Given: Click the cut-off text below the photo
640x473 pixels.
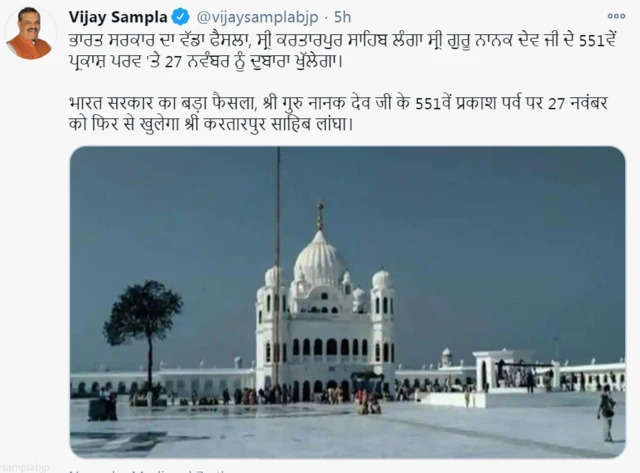Looking at the screenshot, I should [x=149, y=471].
